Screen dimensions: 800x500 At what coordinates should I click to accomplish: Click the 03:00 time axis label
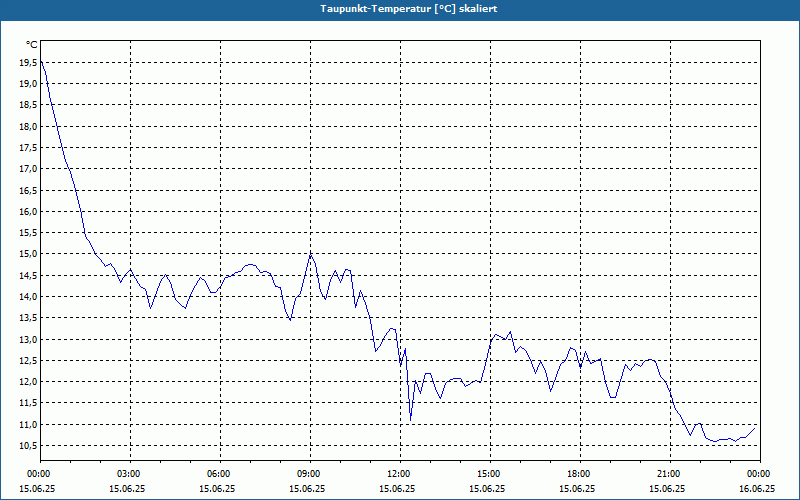131,474
